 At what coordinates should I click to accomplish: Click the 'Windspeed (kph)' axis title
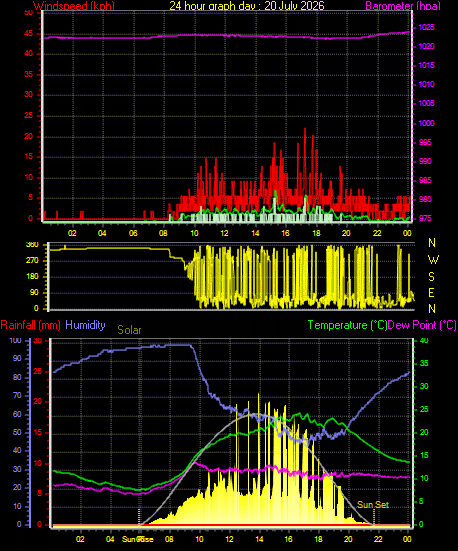(74, 6)
